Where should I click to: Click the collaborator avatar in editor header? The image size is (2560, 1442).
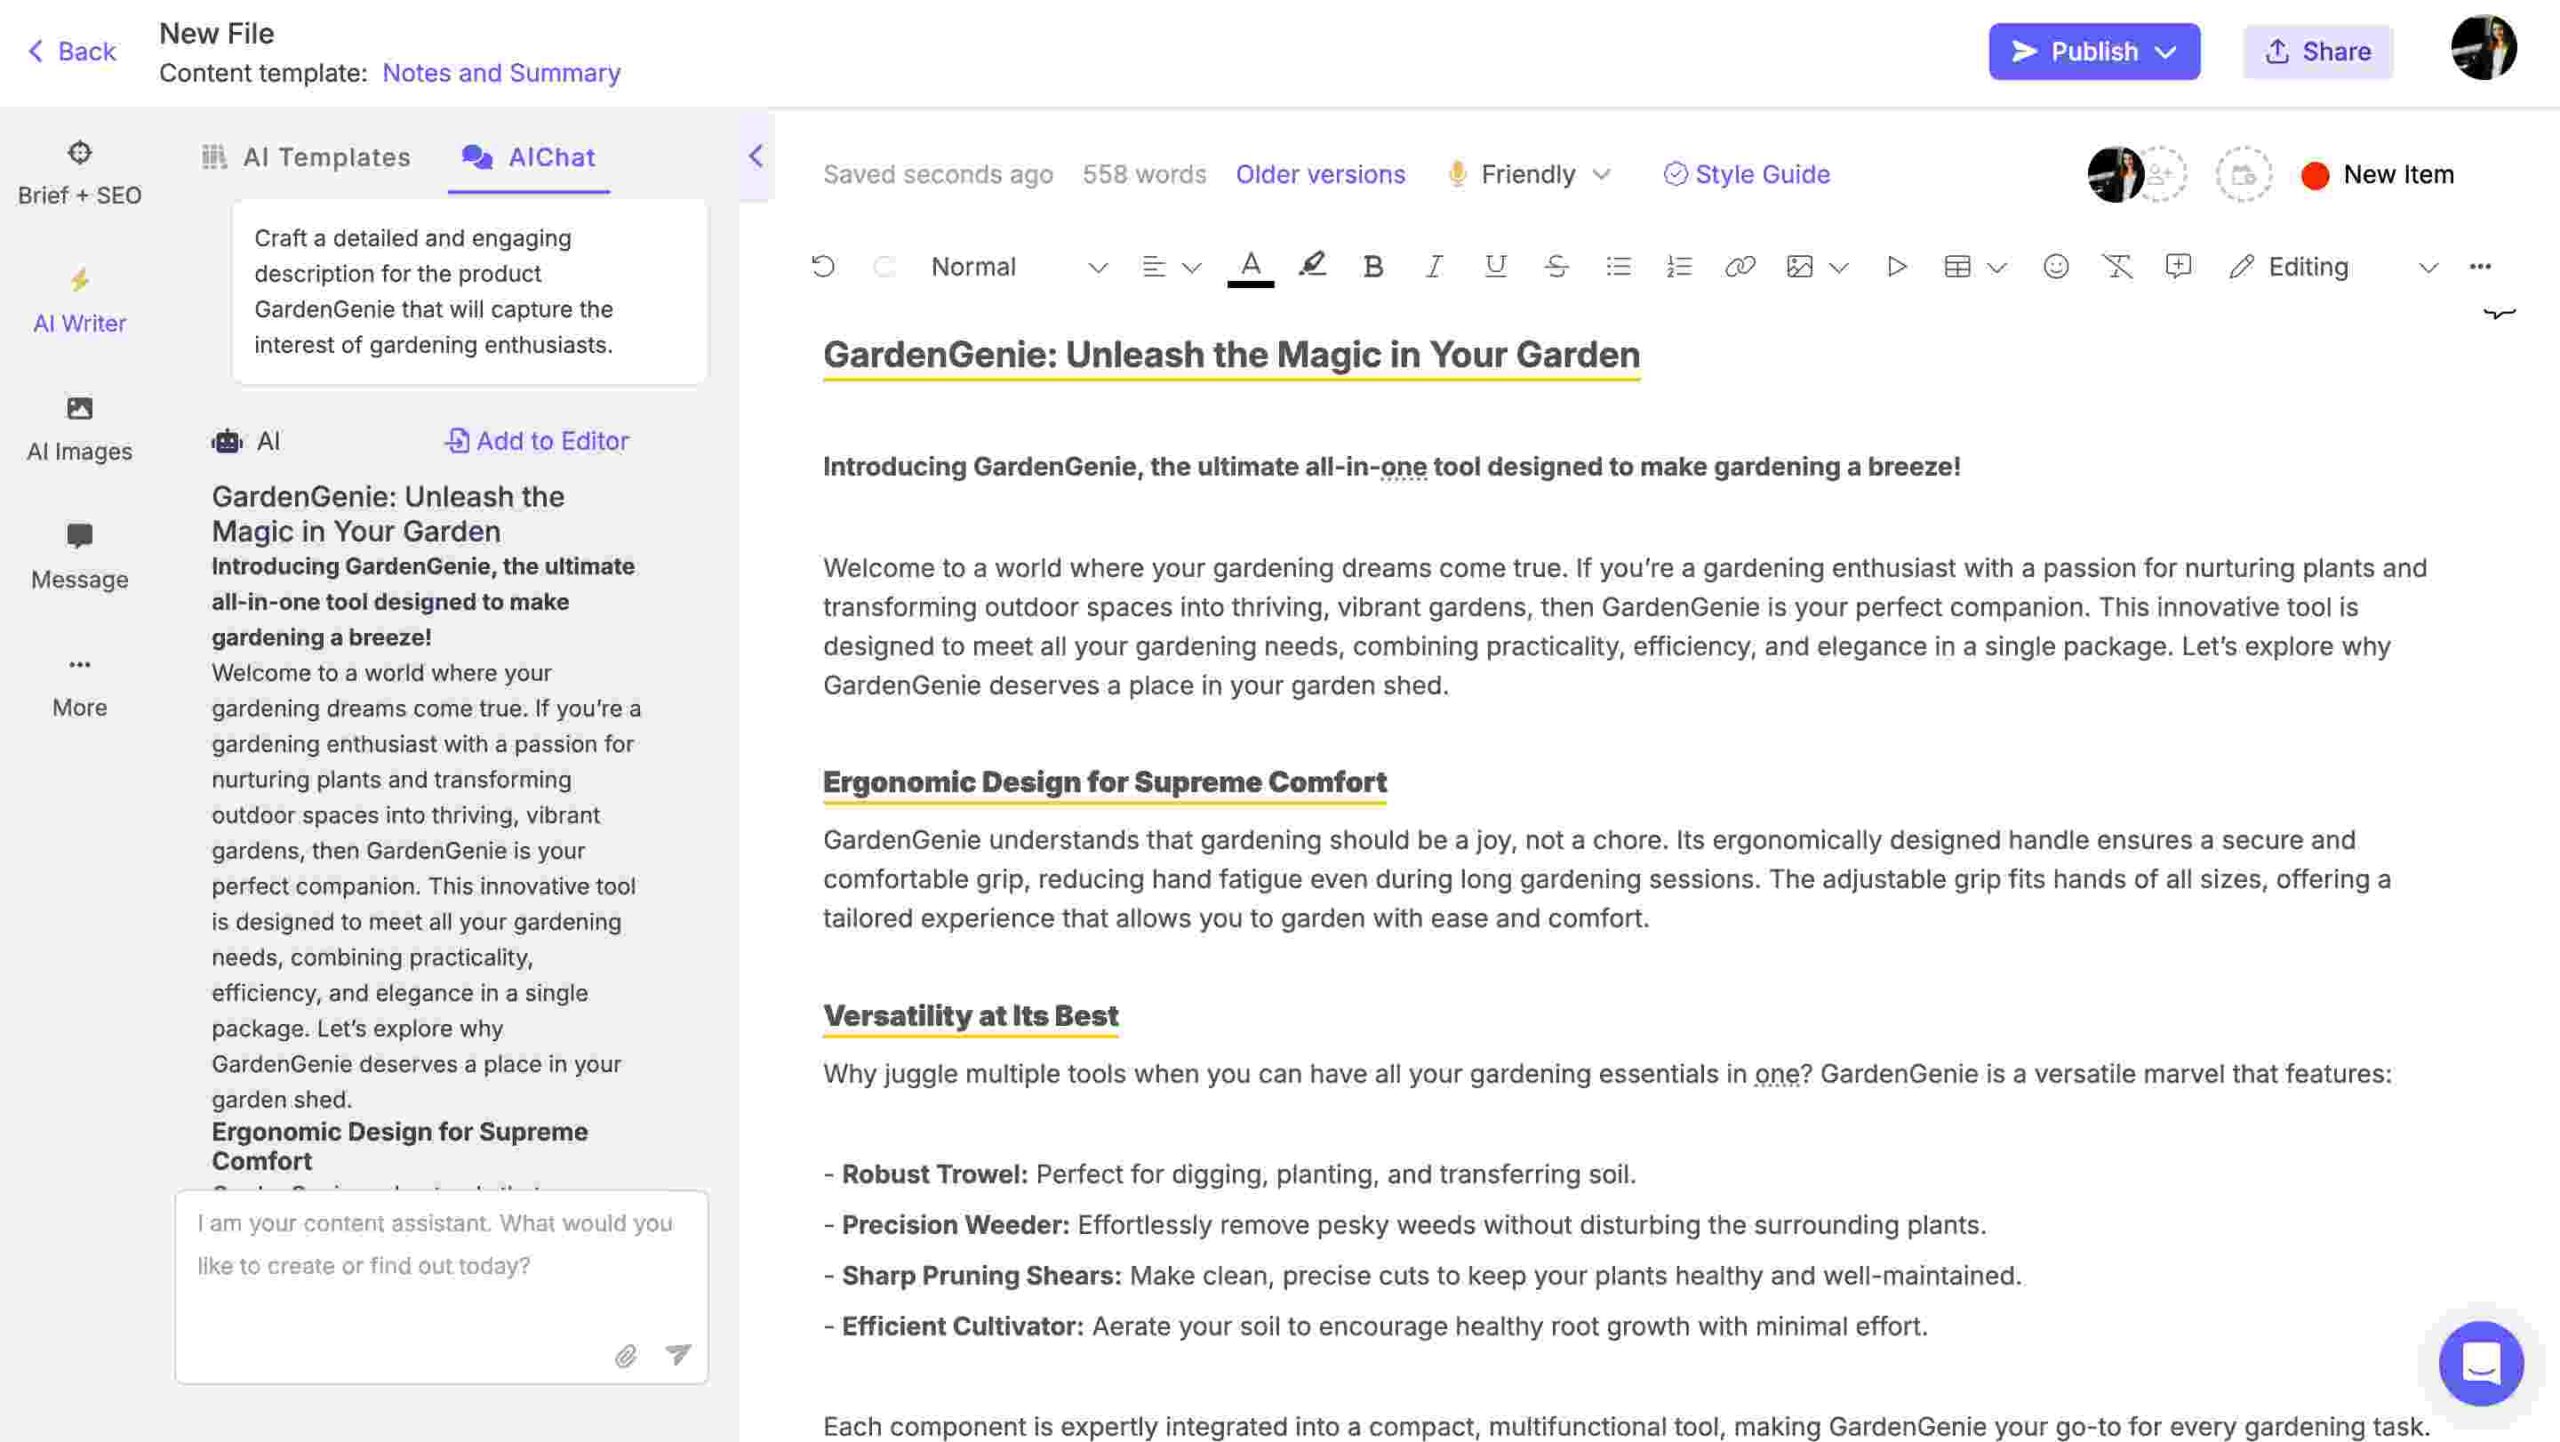click(x=2114, y=174)
